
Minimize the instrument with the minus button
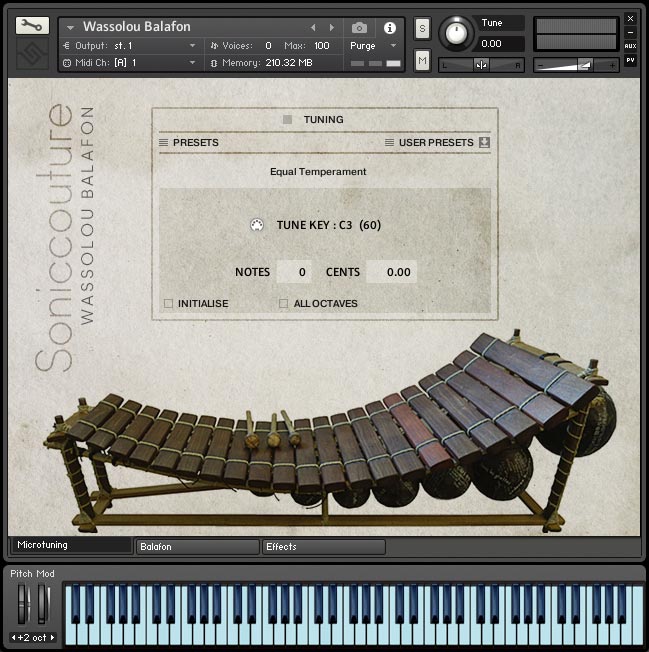pyautogui.click(x=630, y=32)
